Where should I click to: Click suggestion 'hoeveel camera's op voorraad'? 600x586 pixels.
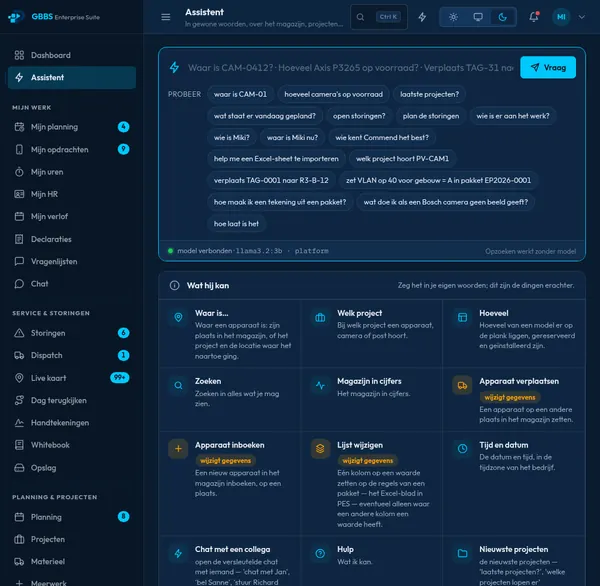click(333, 94)
